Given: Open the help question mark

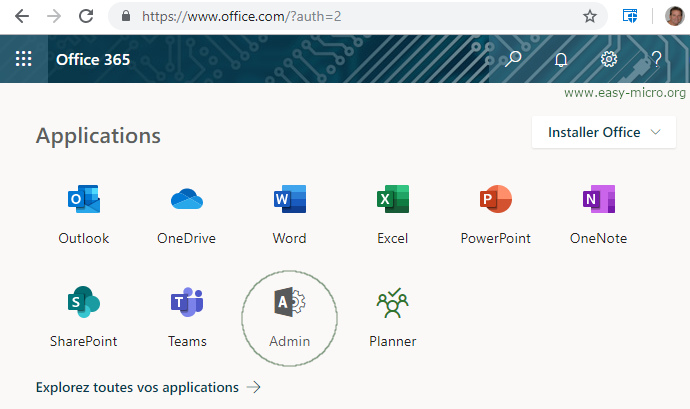Looking at the screenshot, I should pos(656,59).
